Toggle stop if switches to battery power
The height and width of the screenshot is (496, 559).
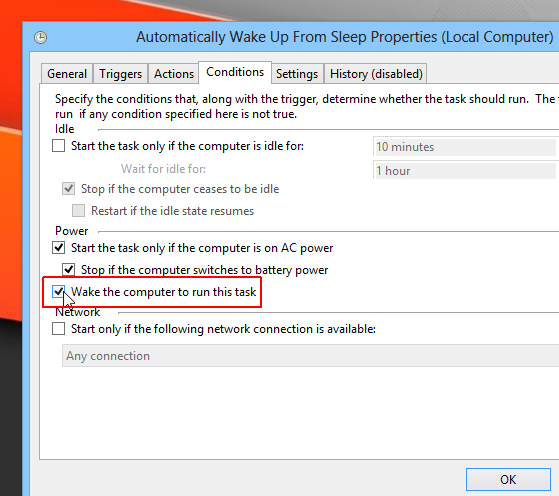(x=68, y=270)
